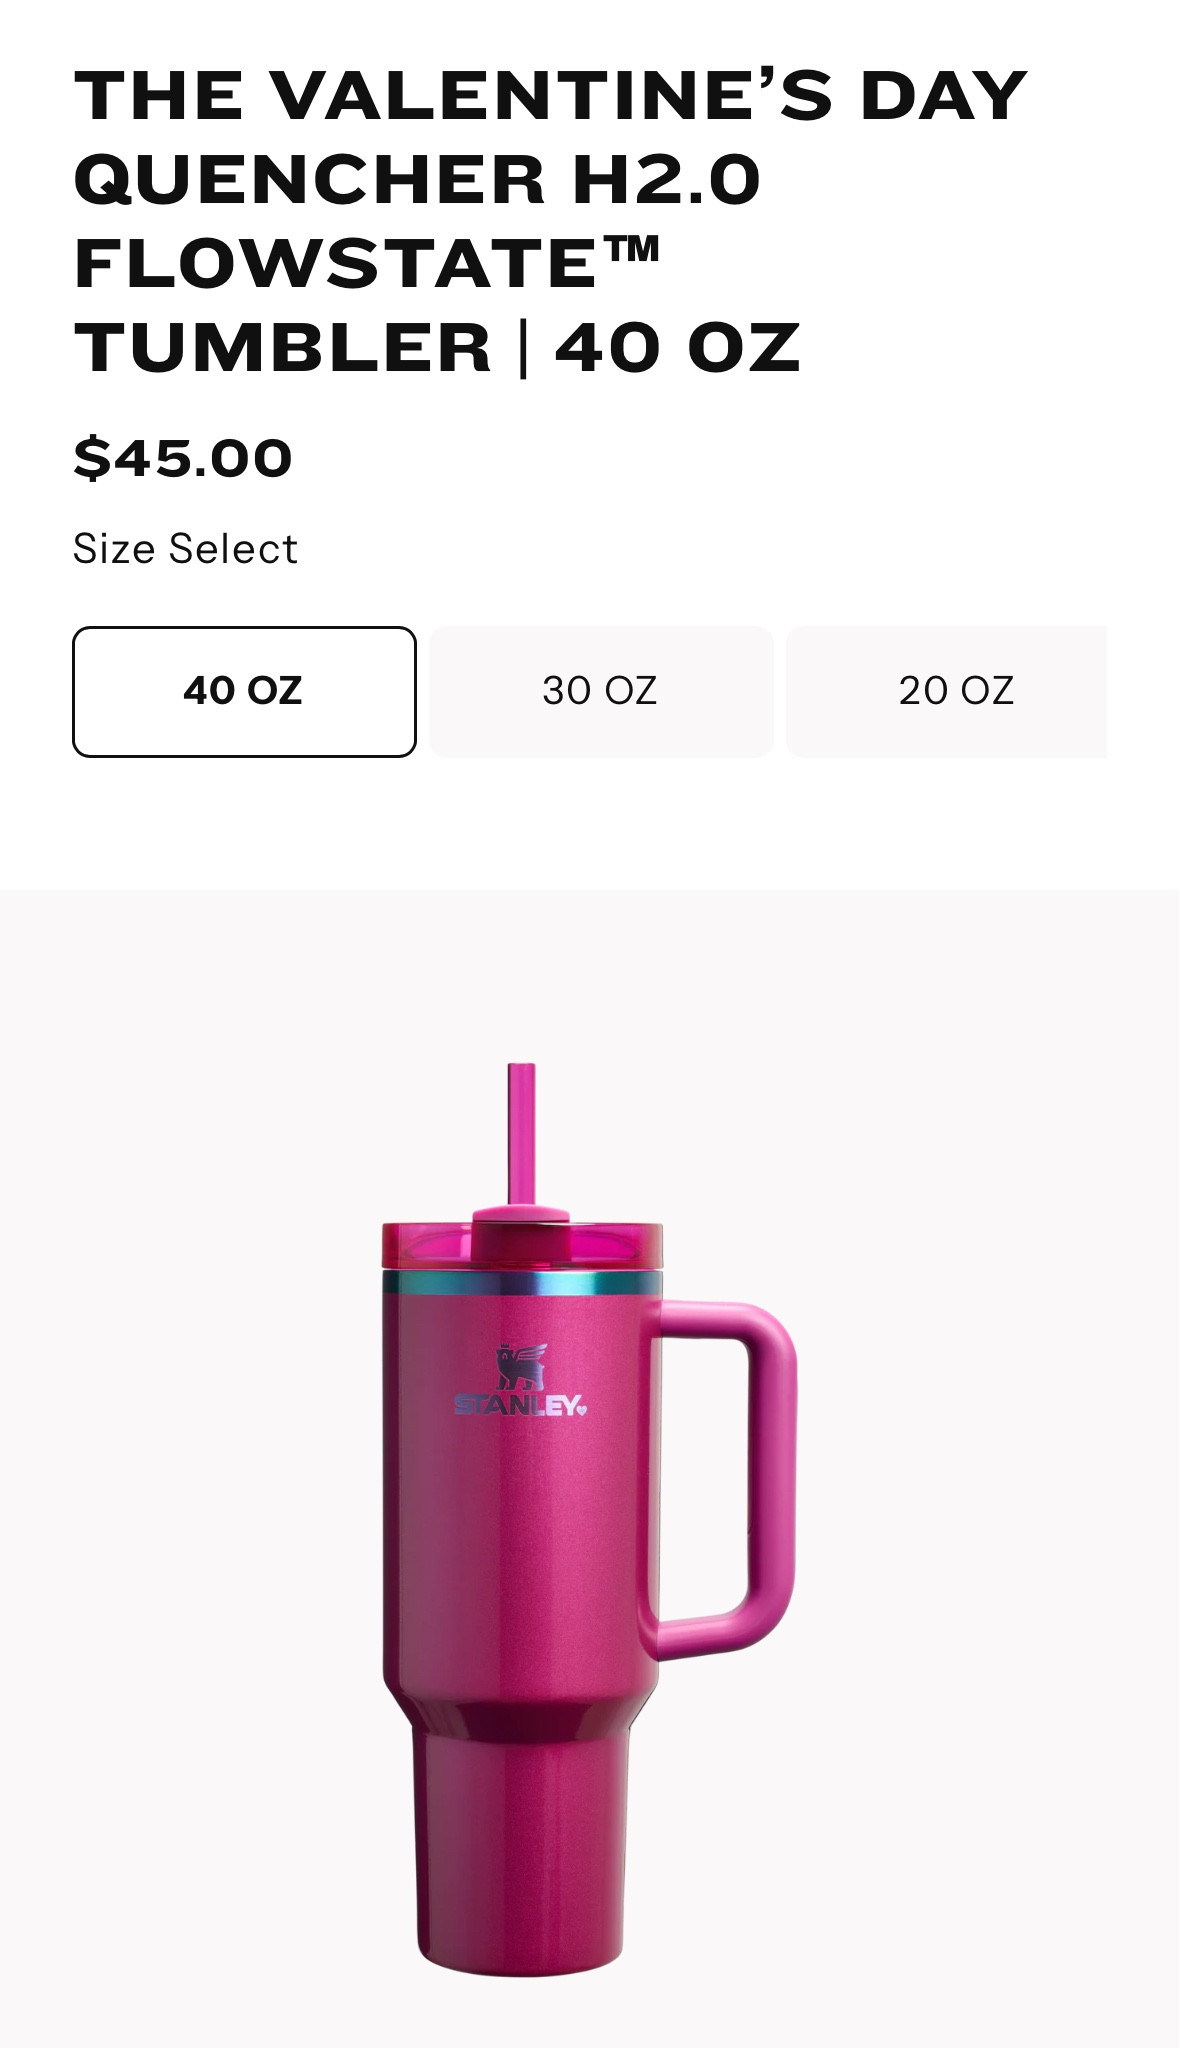Tap the iridescent band below the lid

pyautogui.click(x=522, y=1283)
